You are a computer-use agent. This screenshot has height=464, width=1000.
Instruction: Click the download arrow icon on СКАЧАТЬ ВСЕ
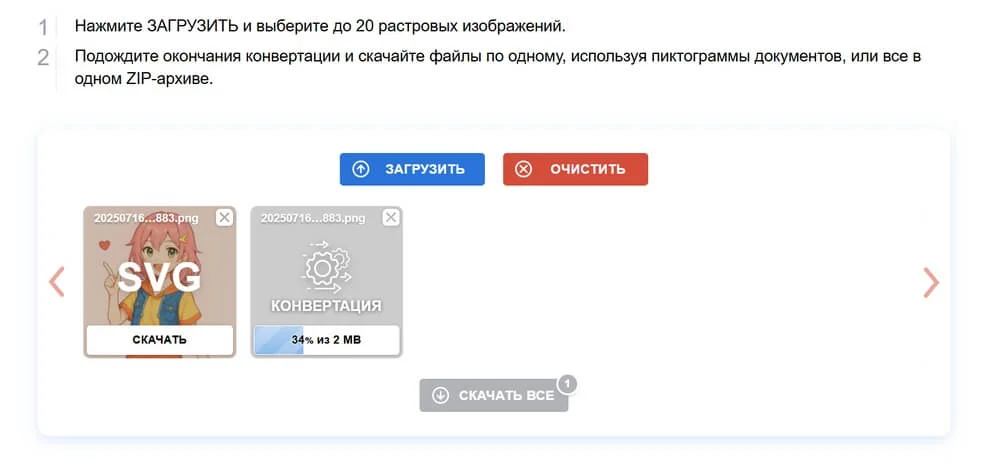(440, 396)
